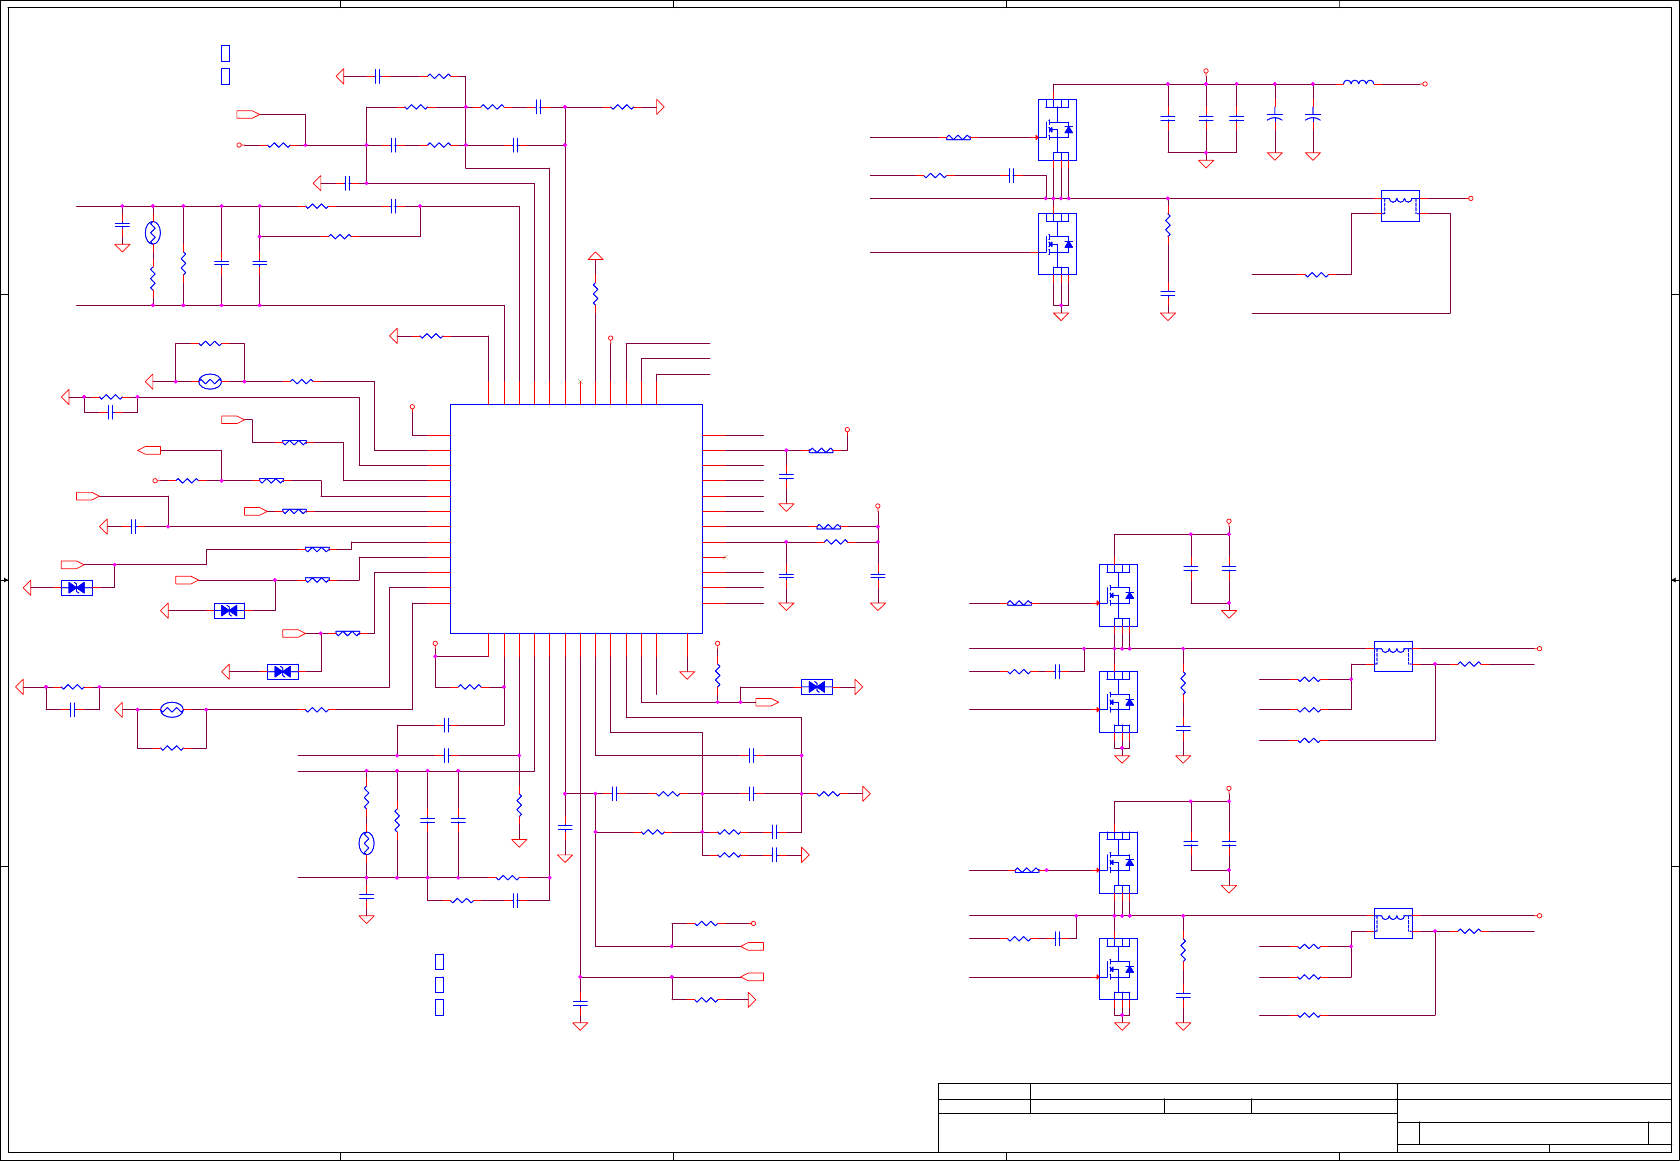The image size is (1680, 1161).
Task: Click the upper MOSFET of the top-right half-bridge
Action: click(1057, 130)
